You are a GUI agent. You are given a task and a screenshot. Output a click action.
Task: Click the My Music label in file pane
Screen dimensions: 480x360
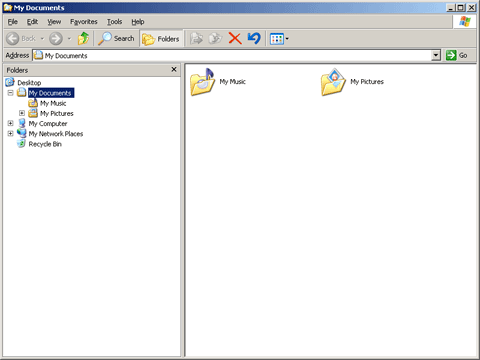(233, 82)
